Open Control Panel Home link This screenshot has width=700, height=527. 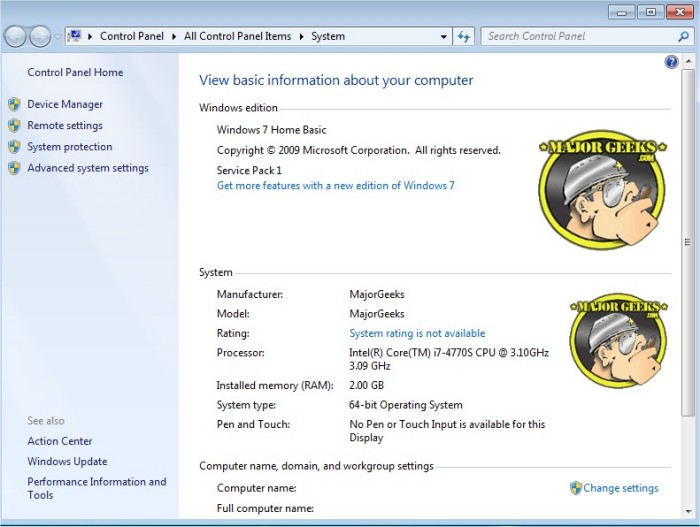point(75,72)
